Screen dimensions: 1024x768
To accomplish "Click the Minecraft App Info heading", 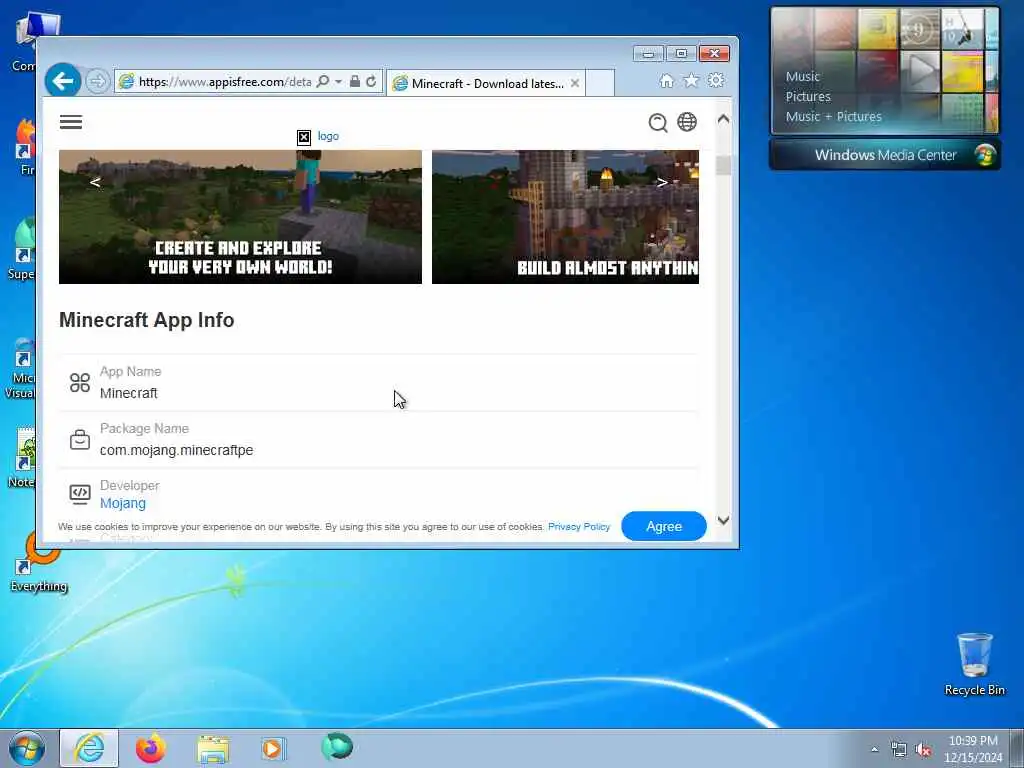I will tap(147, 320).
